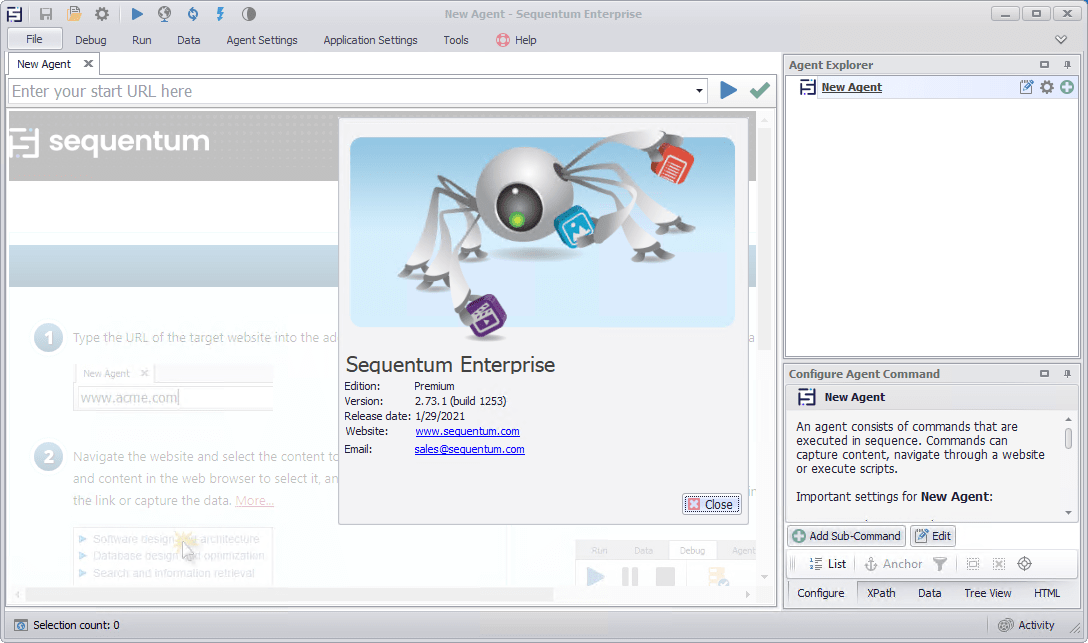This screenshot has width=1088, height=643.
Task: Close the New Agent tab
Action: click(x=88, y=64)
